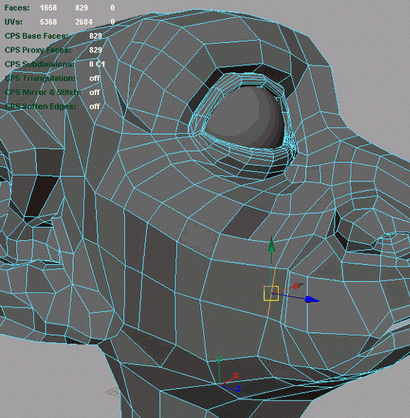Viewport: 410px width, 418px height.
Task: Click the "off" value beside CPS Soften Edges
Action: click(94, 106)
